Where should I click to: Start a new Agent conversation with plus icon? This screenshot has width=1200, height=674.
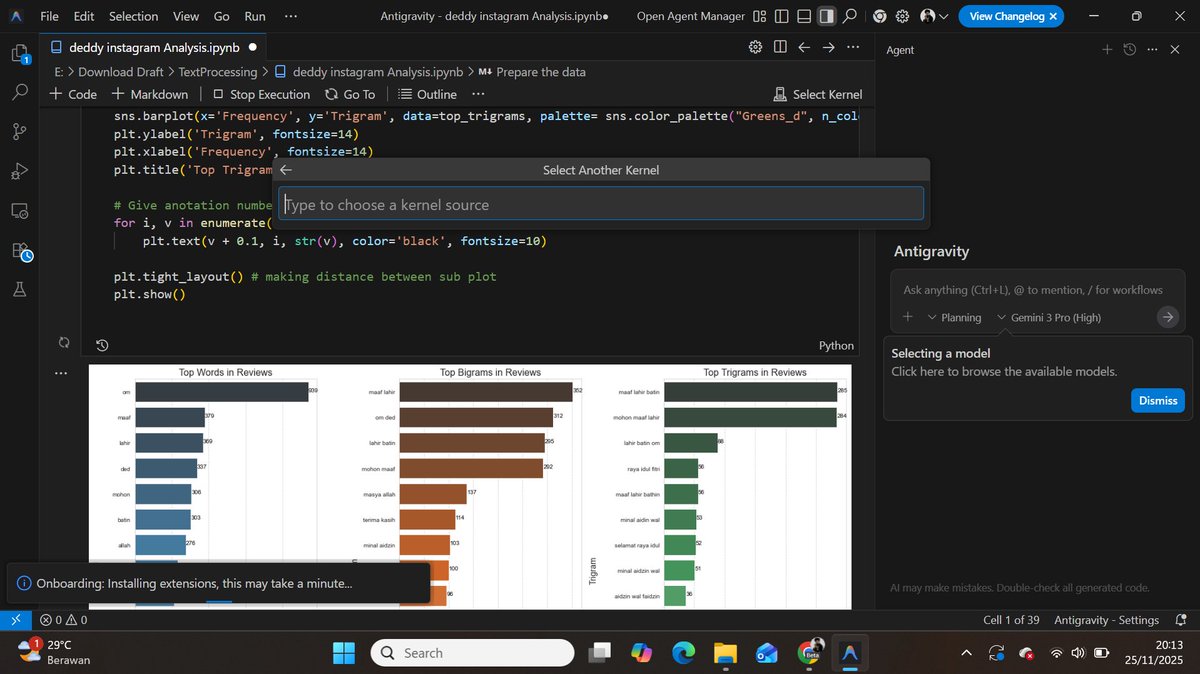coord(1107,50)
